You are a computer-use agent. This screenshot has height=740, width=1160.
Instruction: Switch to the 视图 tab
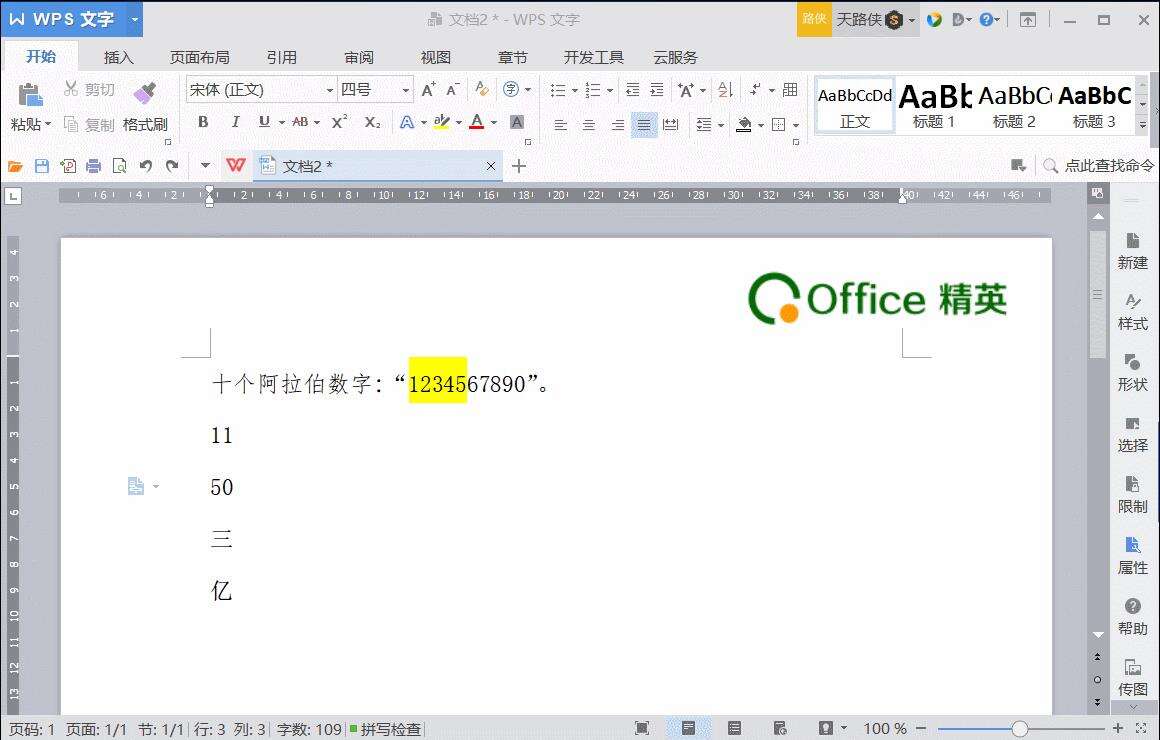coord(436,57)
